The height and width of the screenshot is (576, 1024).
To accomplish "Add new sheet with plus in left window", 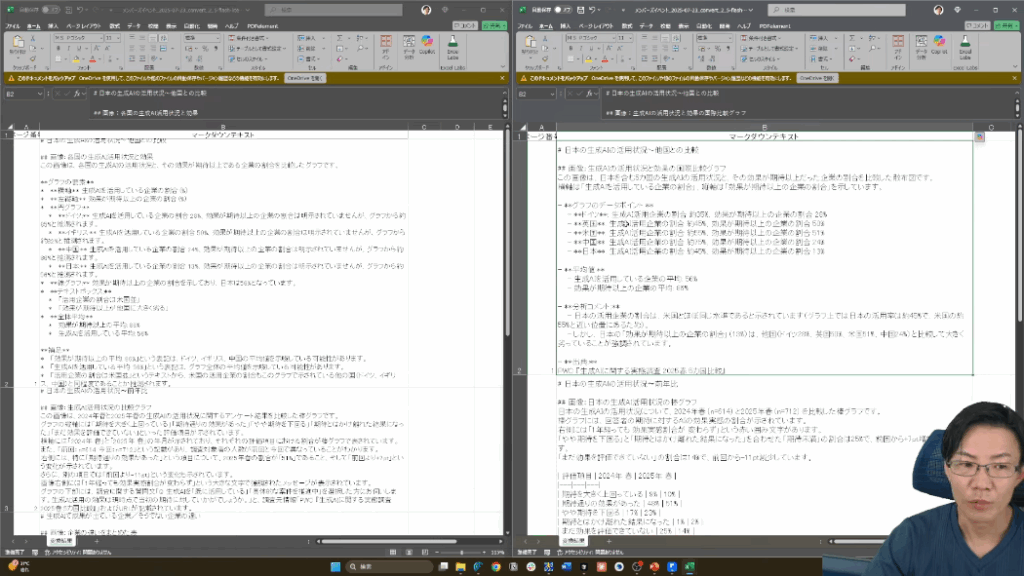I will pos(97,541).
